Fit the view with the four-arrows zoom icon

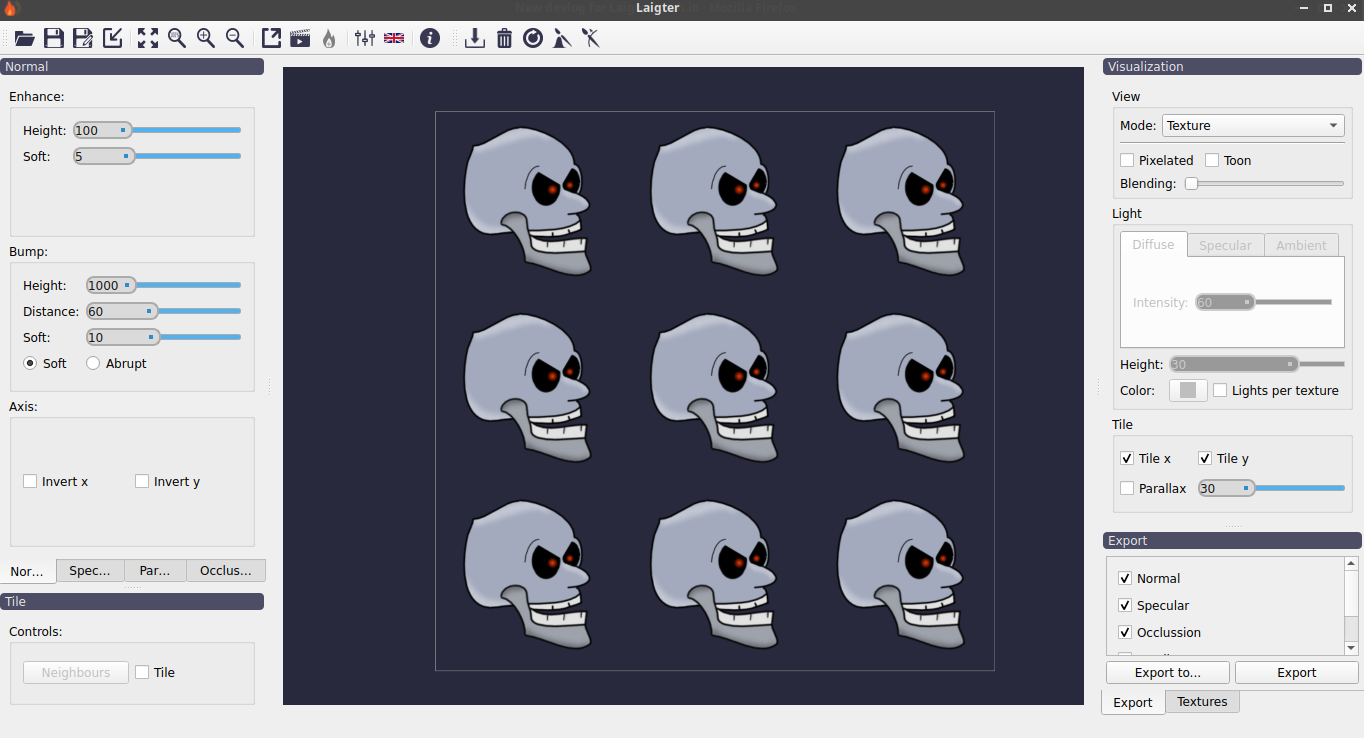(x=148, y=38)
